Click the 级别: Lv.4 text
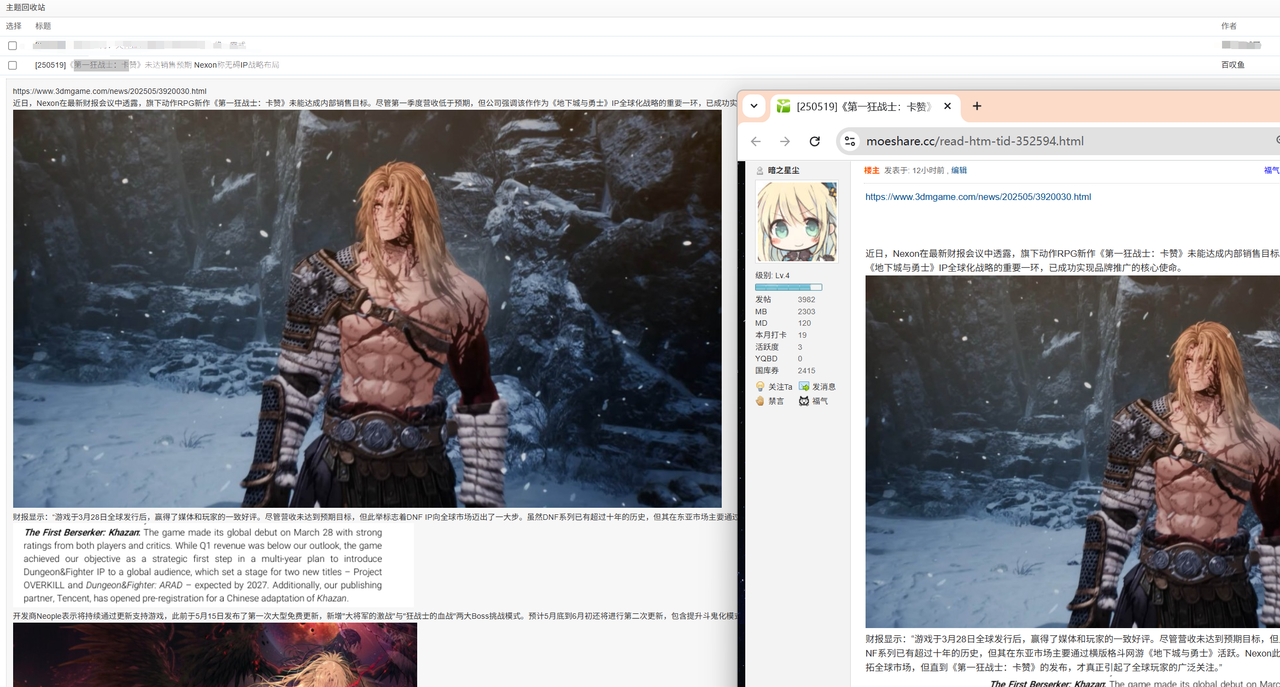Screen dimensions: 1280x687 click(x=773, y=275)
